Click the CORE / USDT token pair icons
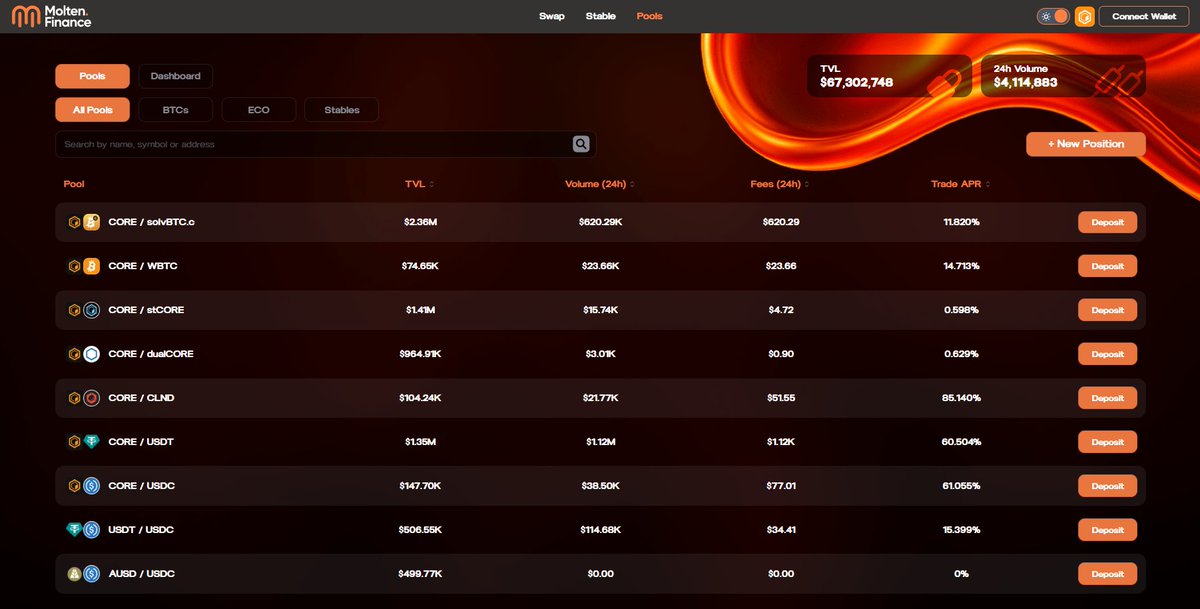1200x609 pixels. click(83, 442)
